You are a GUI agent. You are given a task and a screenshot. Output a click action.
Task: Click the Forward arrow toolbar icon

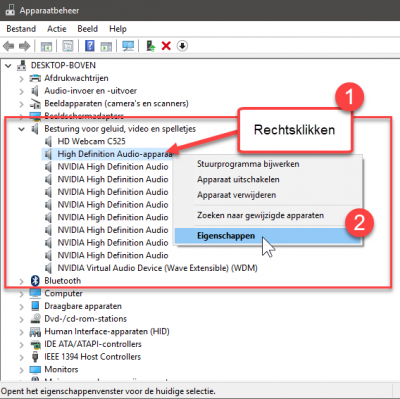coord(24,46)
